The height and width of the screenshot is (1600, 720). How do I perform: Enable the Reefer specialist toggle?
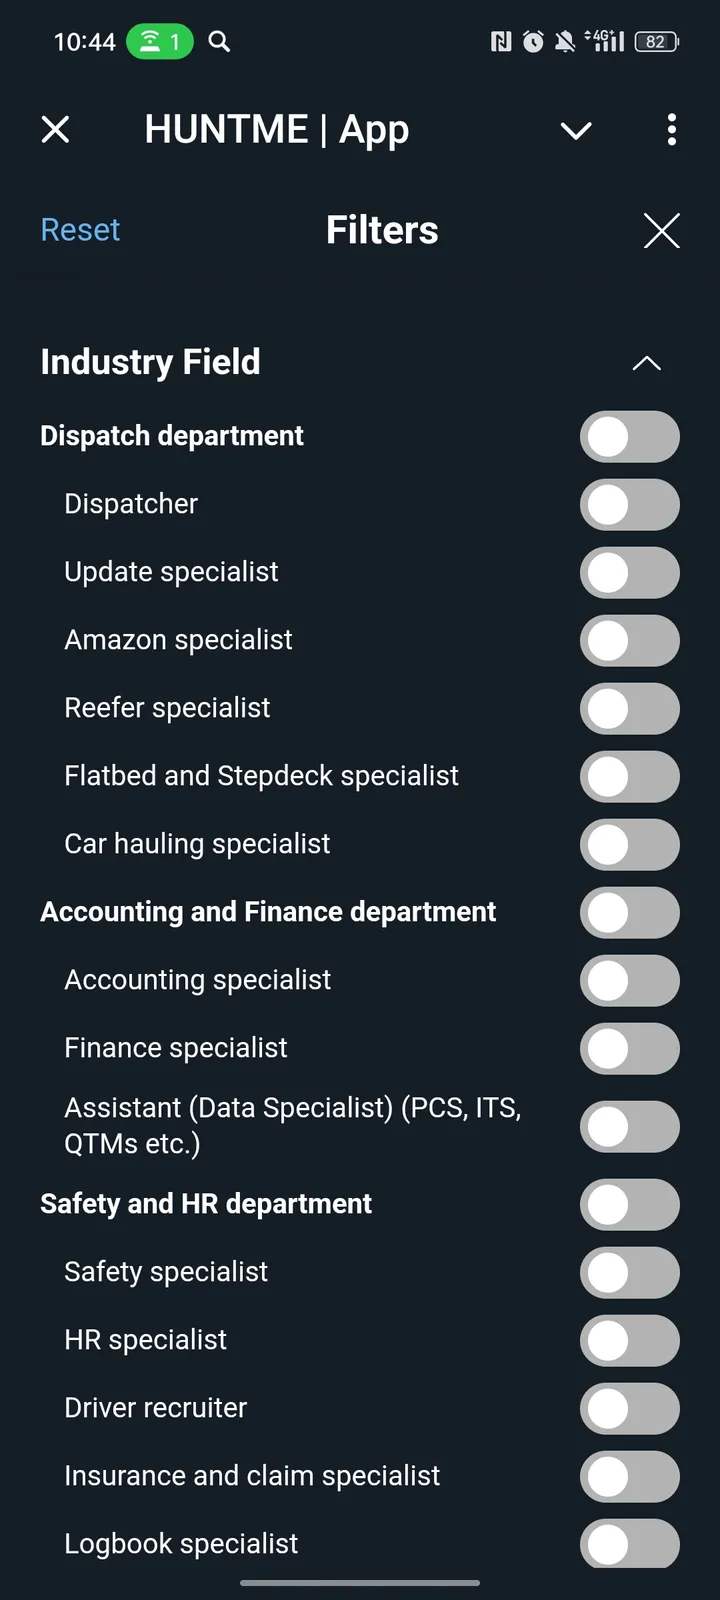630,708
